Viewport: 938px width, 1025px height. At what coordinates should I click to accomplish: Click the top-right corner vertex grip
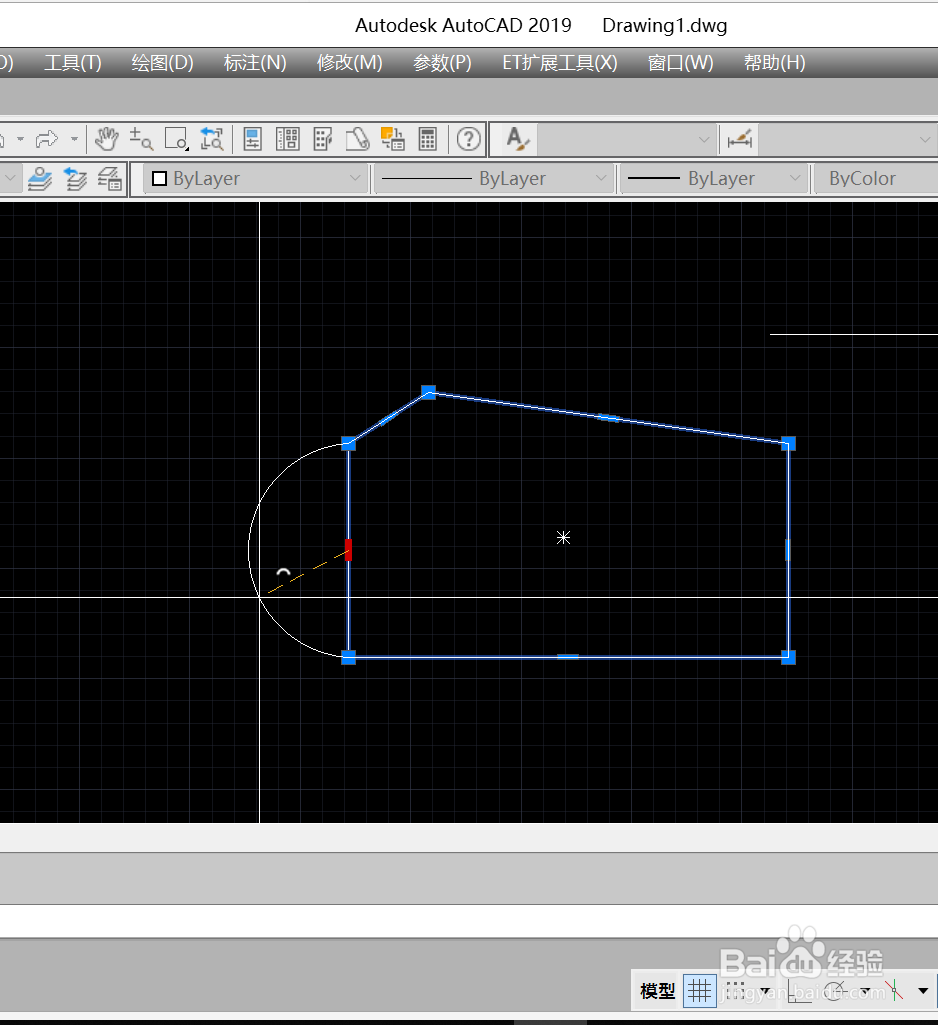(788, 444)
